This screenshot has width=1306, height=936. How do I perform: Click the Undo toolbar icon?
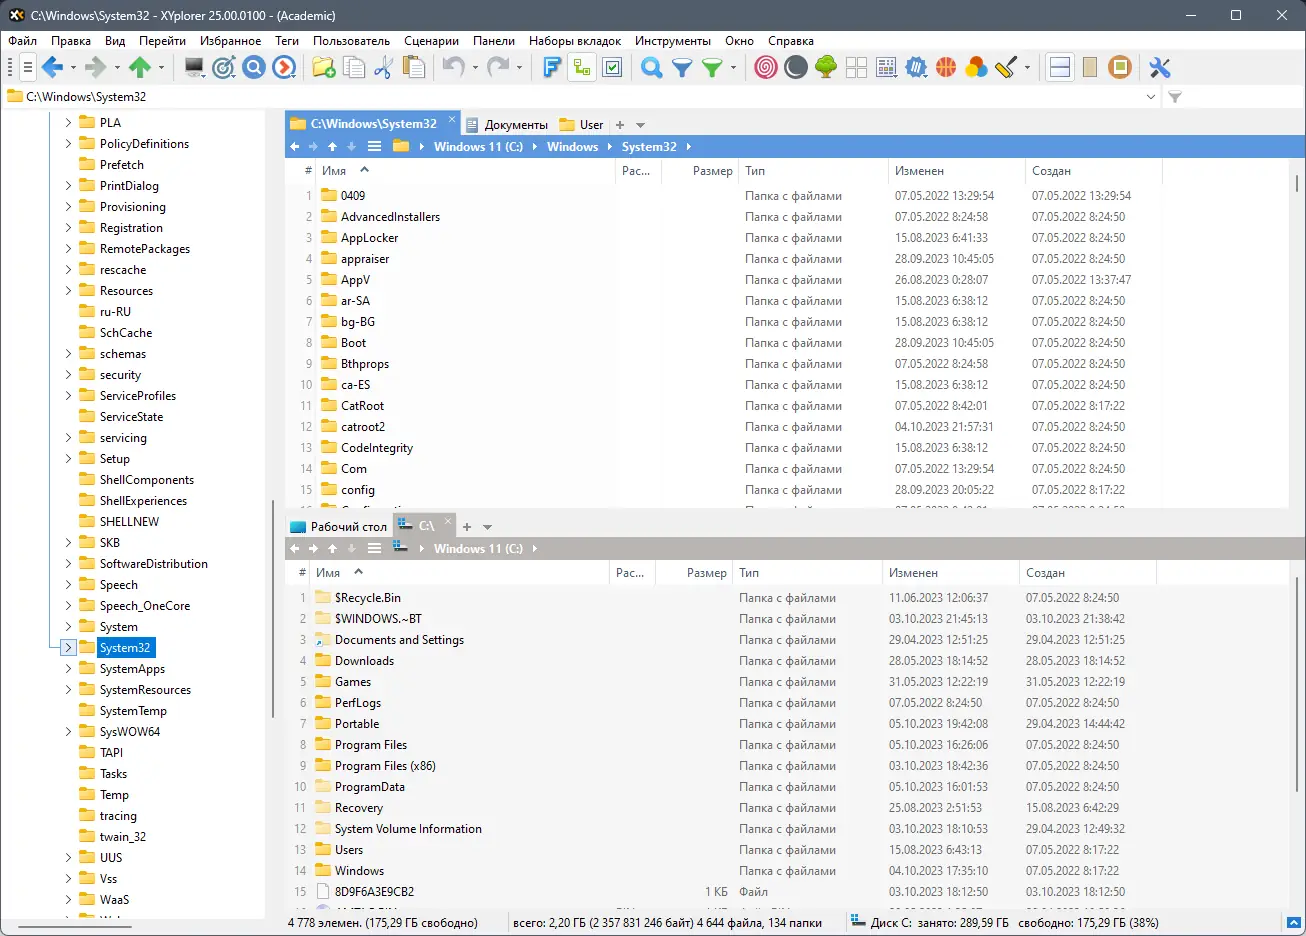point(452,67)
